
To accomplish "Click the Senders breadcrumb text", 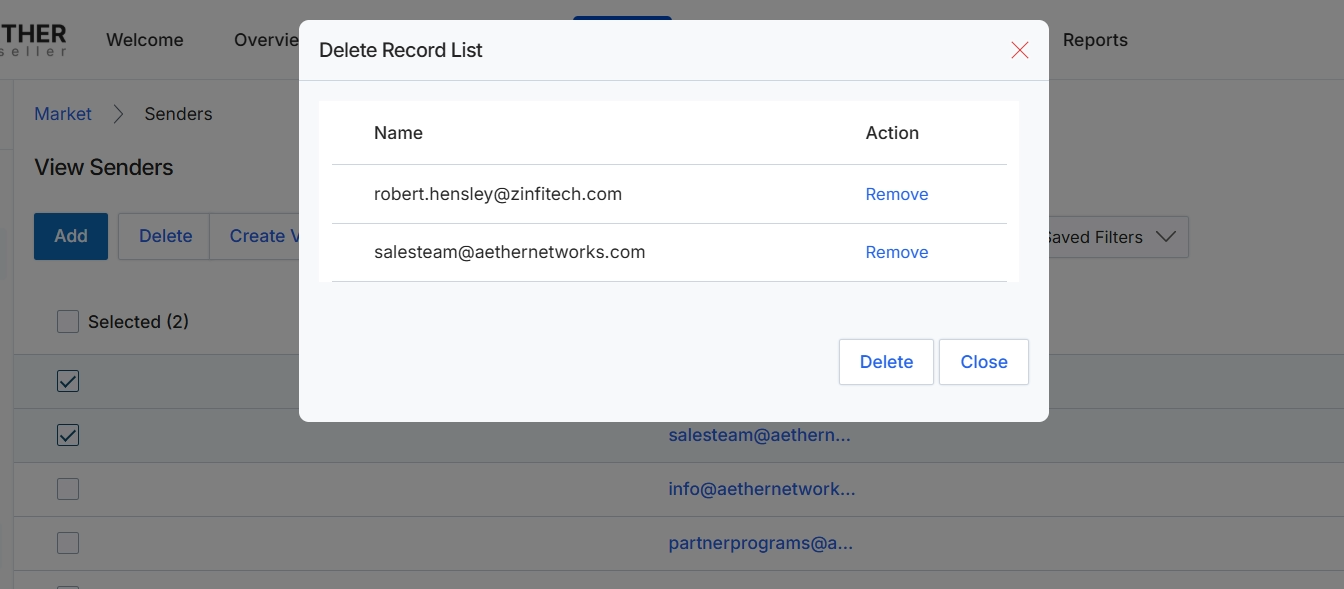I will point(178,114).
